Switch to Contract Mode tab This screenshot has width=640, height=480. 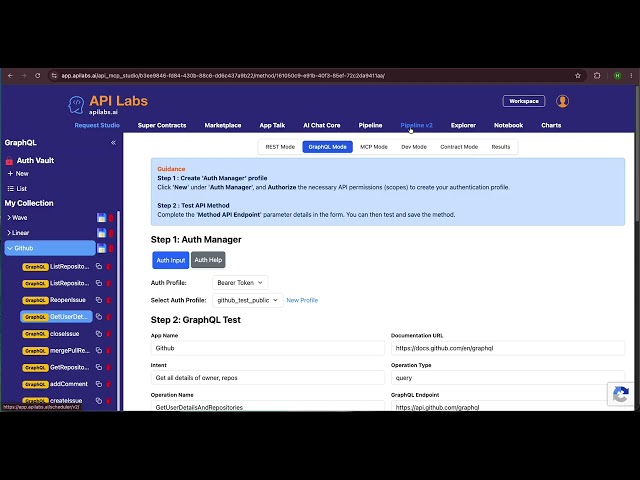459,147
